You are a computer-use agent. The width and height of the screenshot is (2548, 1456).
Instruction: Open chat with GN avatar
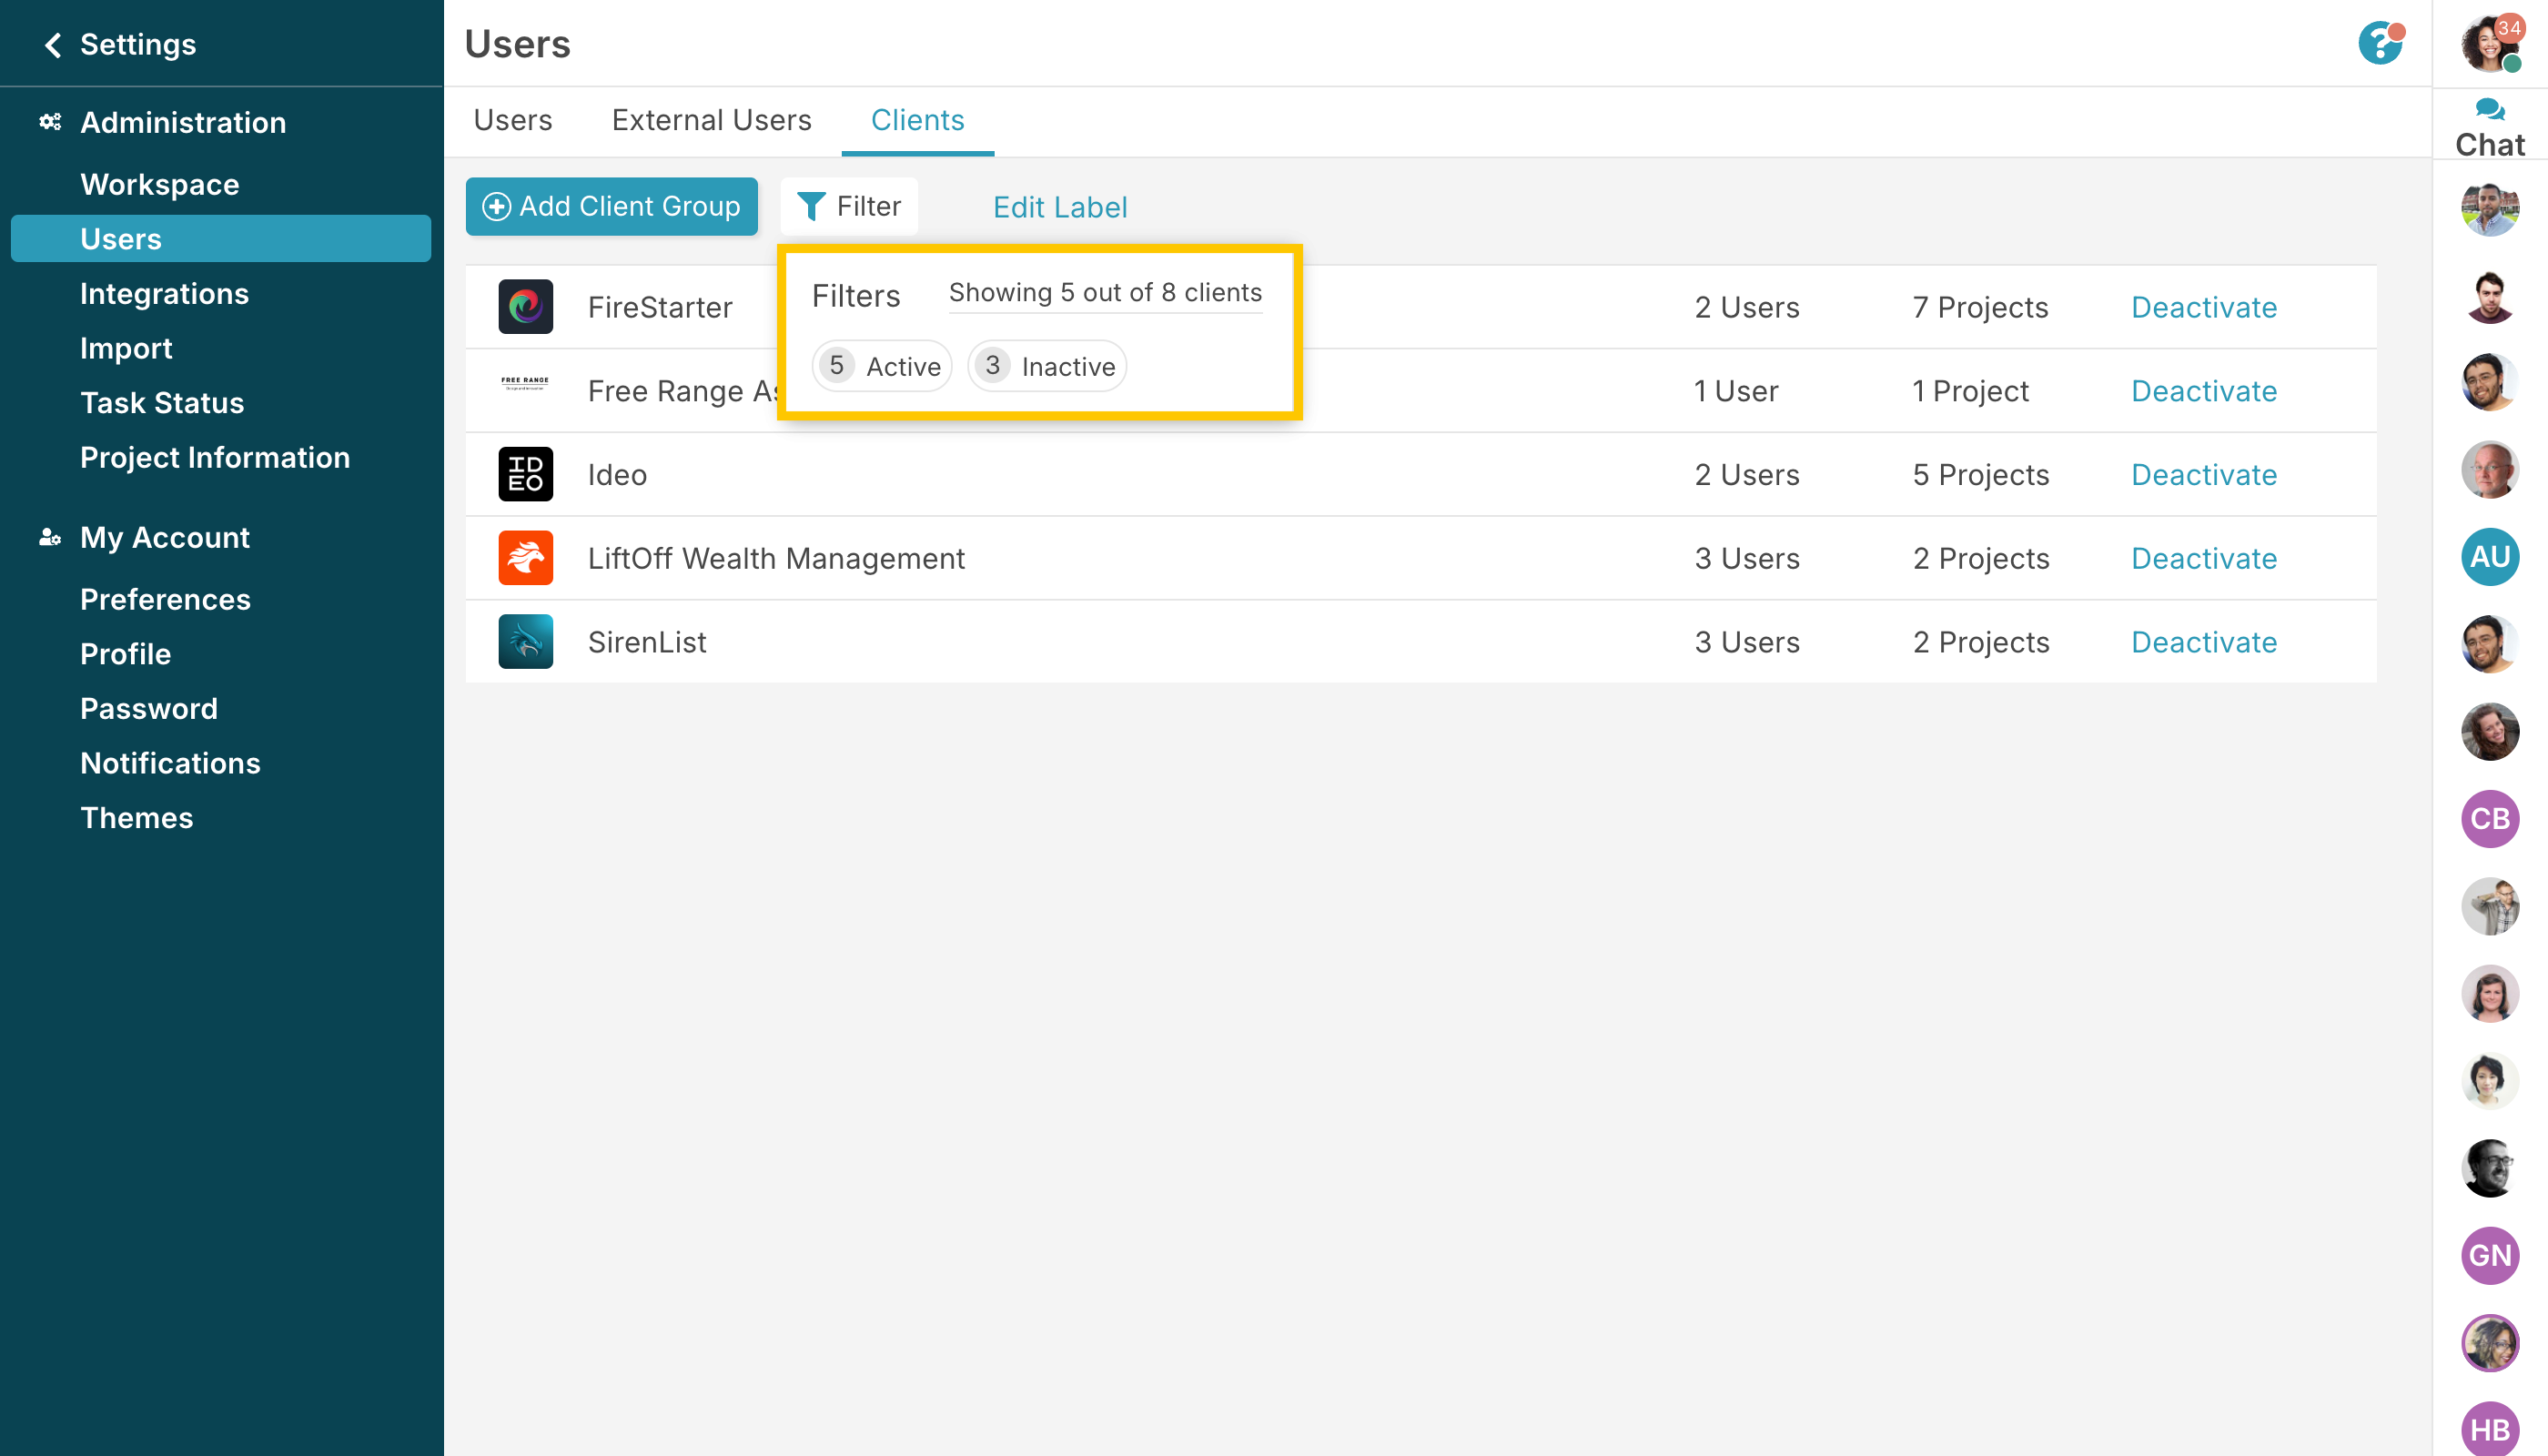[2489, 1256]
